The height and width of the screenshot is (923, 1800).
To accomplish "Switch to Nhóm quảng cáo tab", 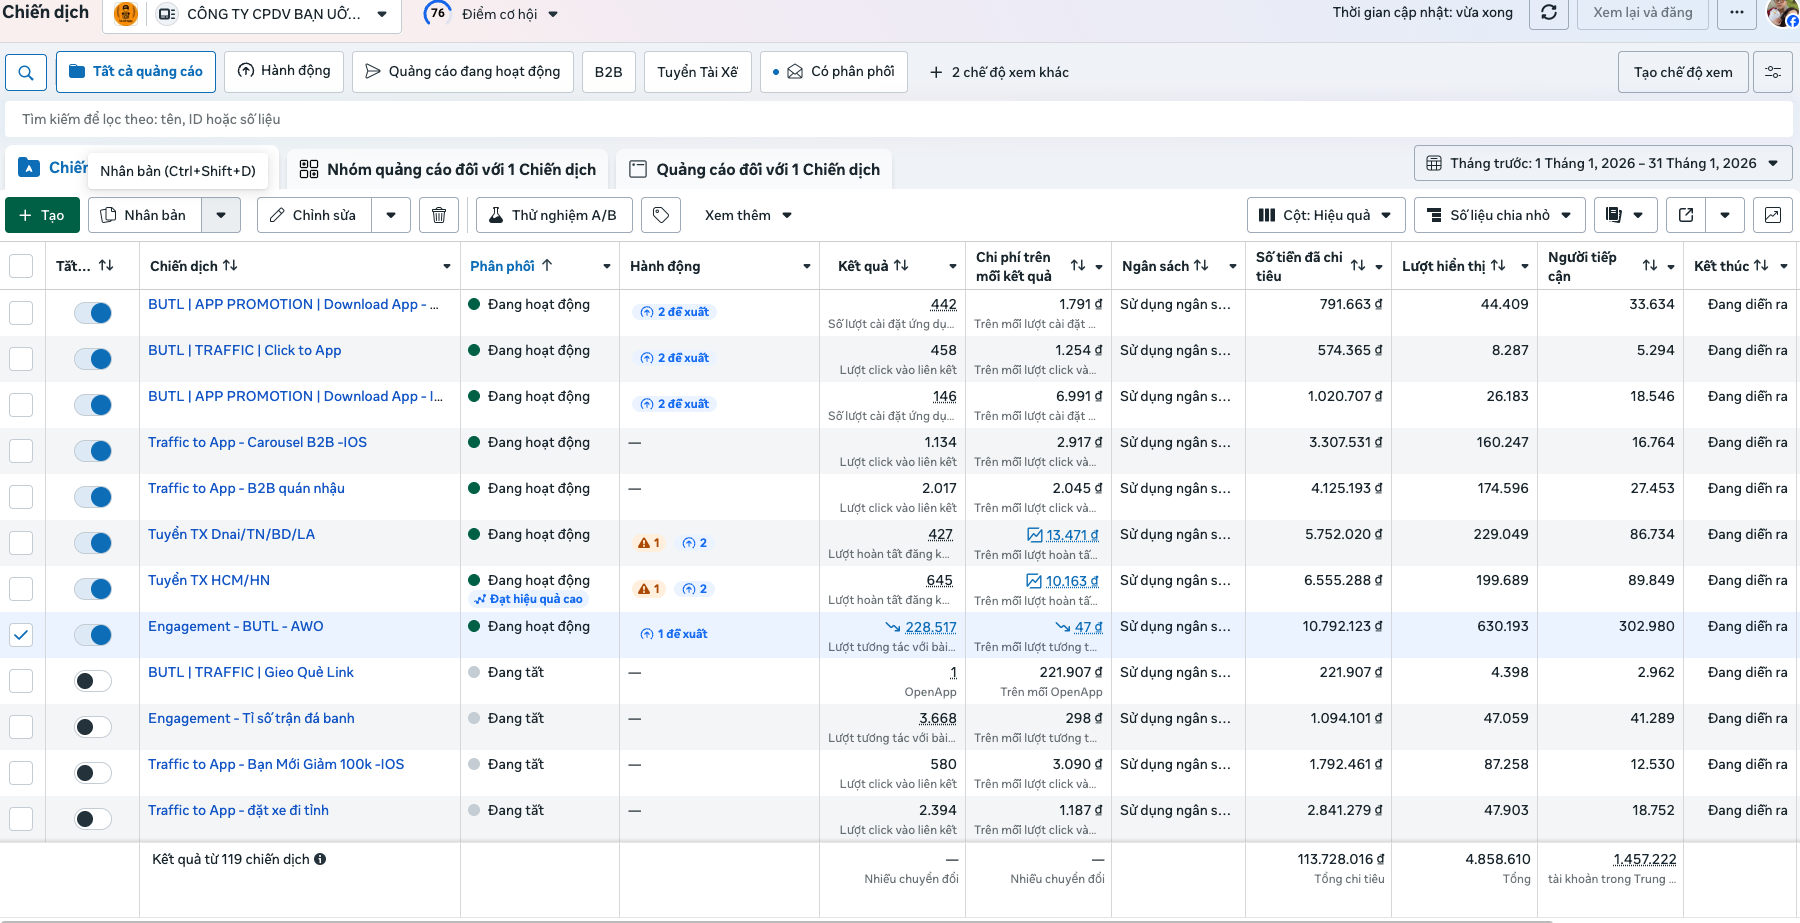I will pos(448,169).
